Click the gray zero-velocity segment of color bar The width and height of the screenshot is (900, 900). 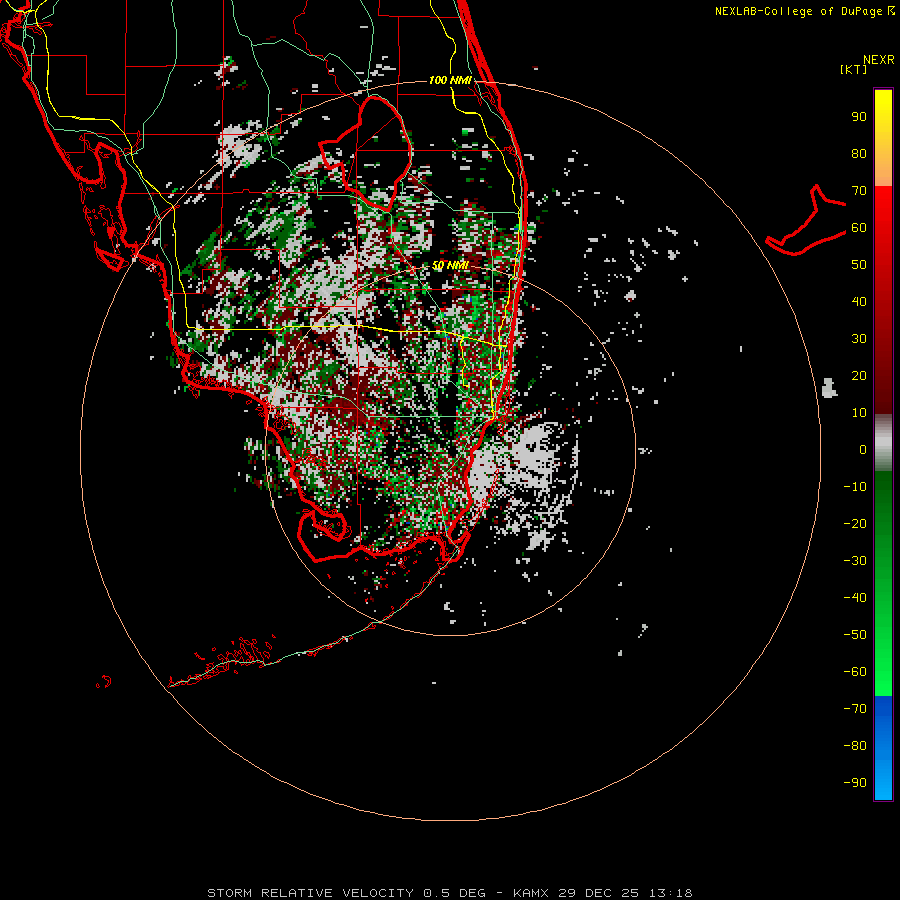click(883, 443)
